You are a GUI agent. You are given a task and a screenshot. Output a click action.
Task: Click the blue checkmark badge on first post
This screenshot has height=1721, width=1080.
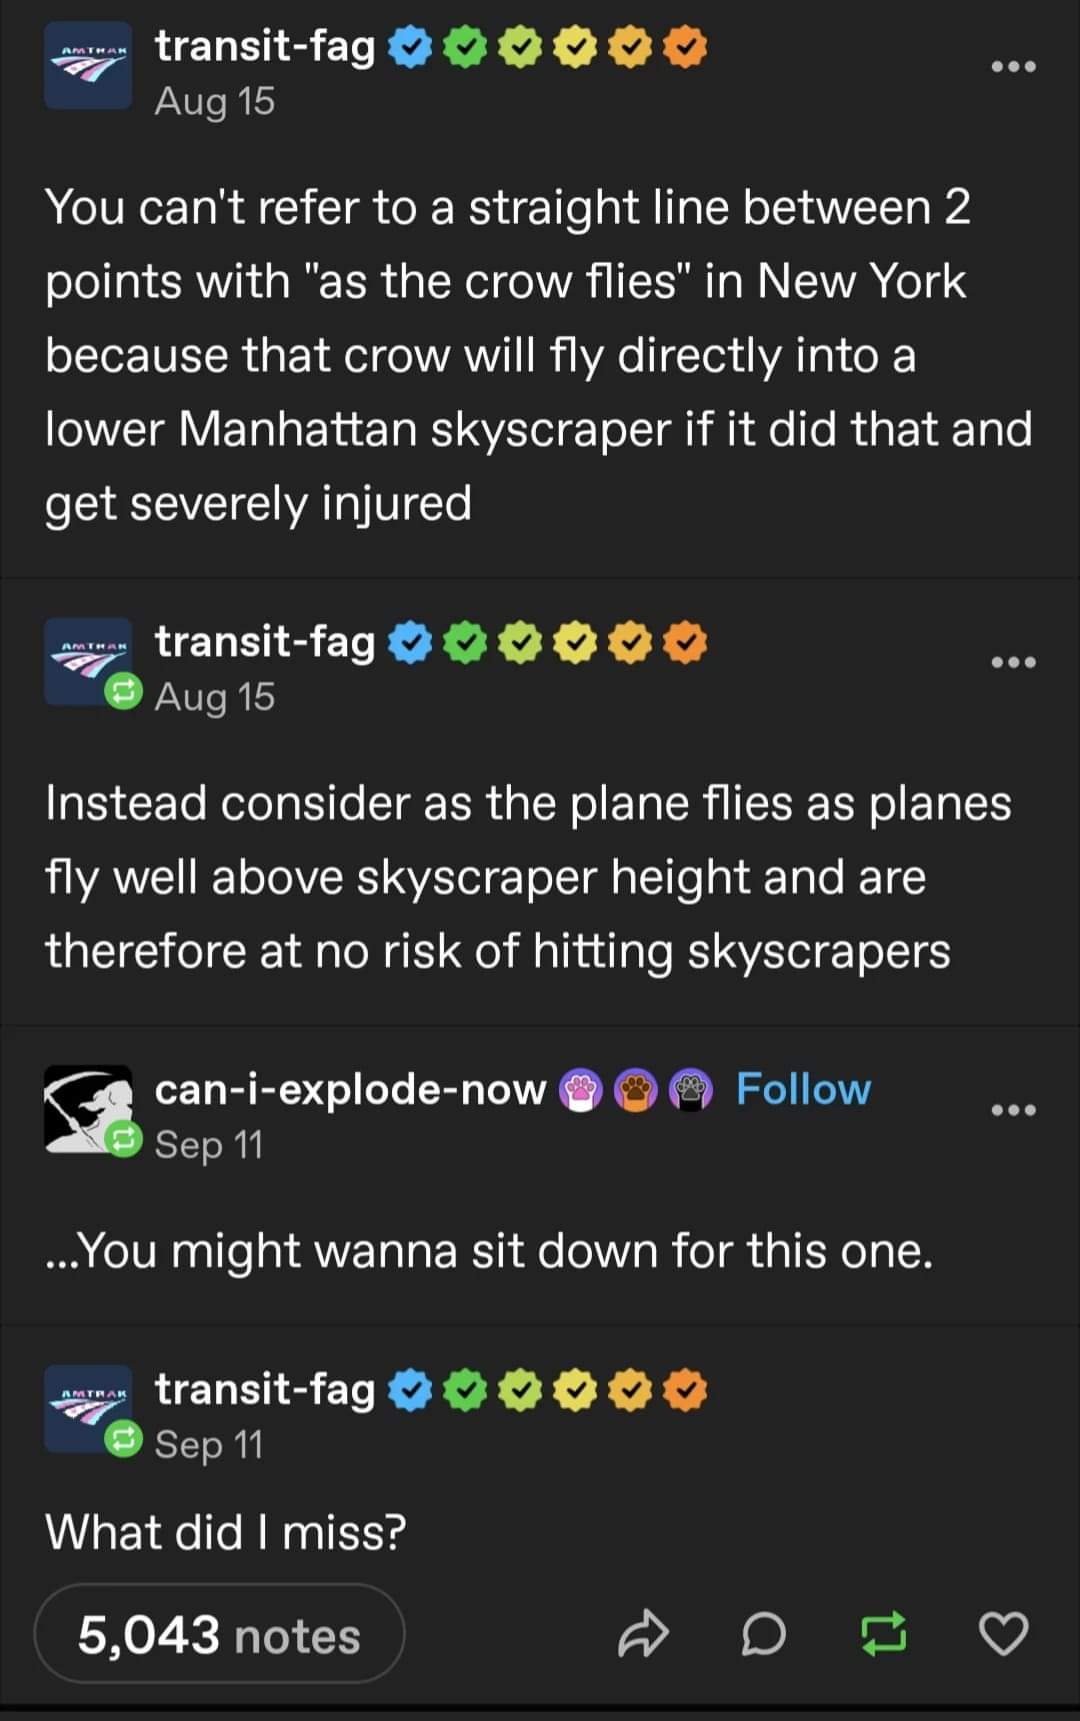click(x=408, y=47)
